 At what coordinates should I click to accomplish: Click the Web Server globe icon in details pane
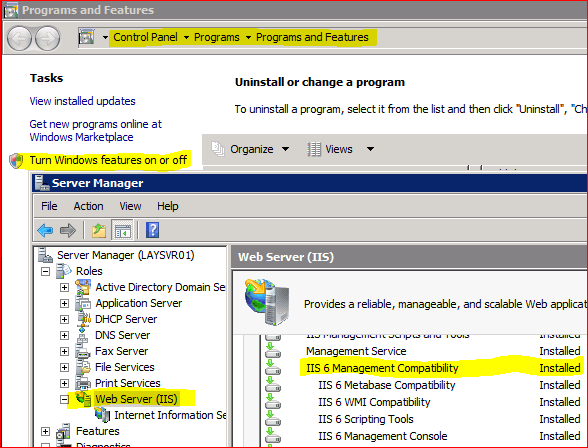267,302
